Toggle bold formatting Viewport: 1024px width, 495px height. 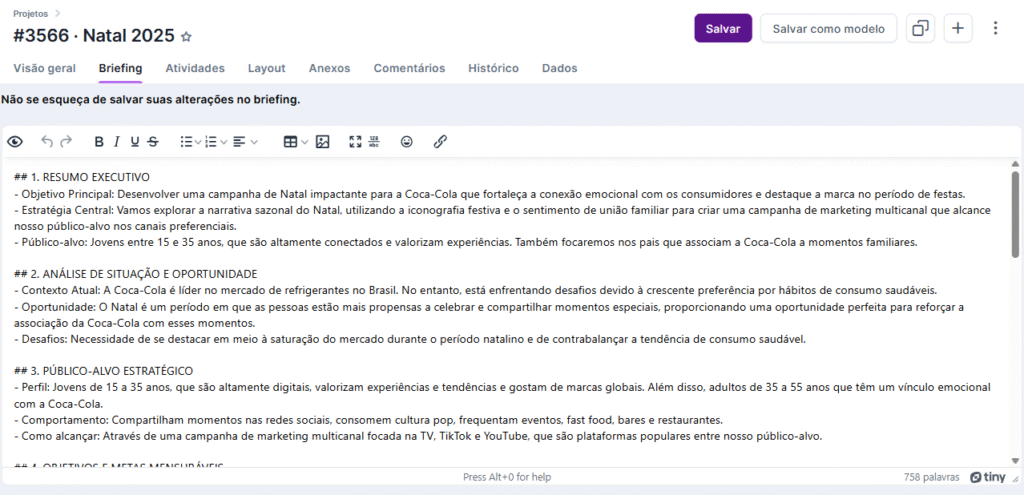pos(99,142)
